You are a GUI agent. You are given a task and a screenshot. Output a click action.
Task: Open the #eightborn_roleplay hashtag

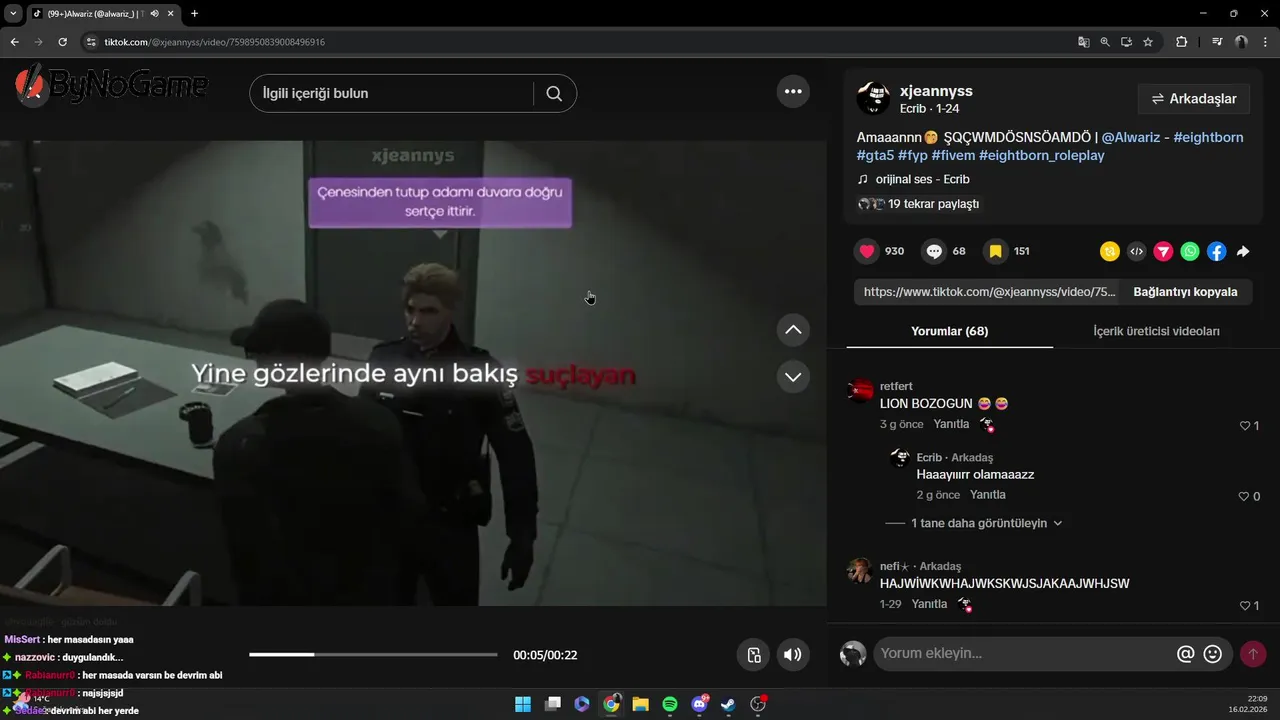pyautogui.click(x=1042, y=155)
